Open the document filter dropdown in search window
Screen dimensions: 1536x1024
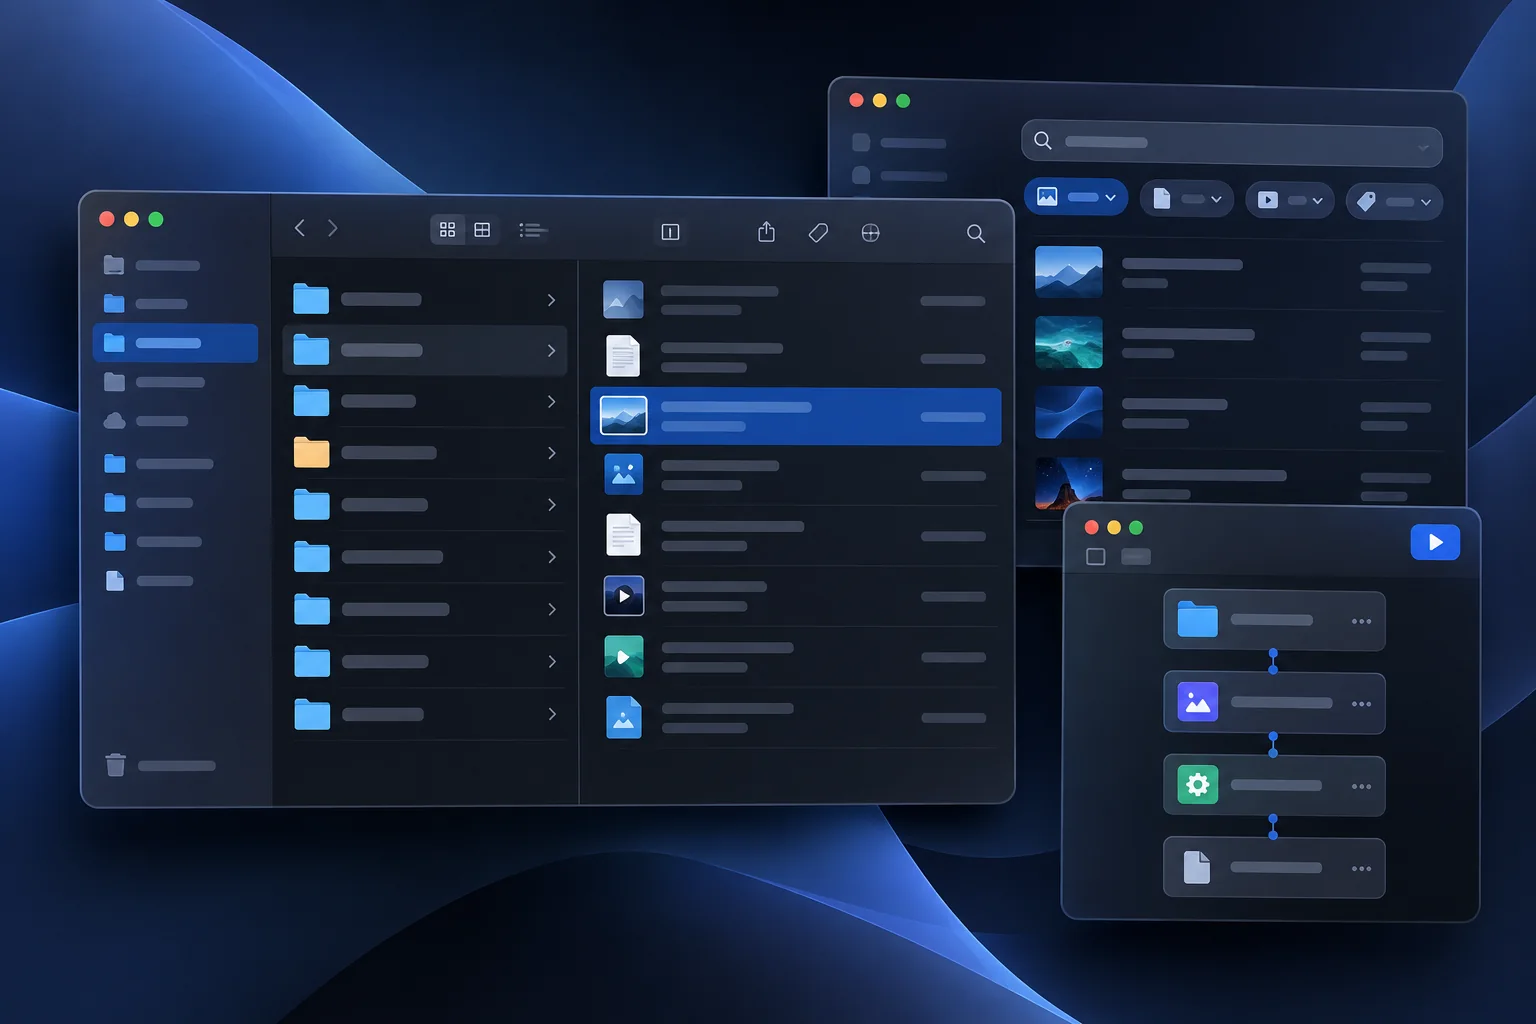[x=1187, y=199]
